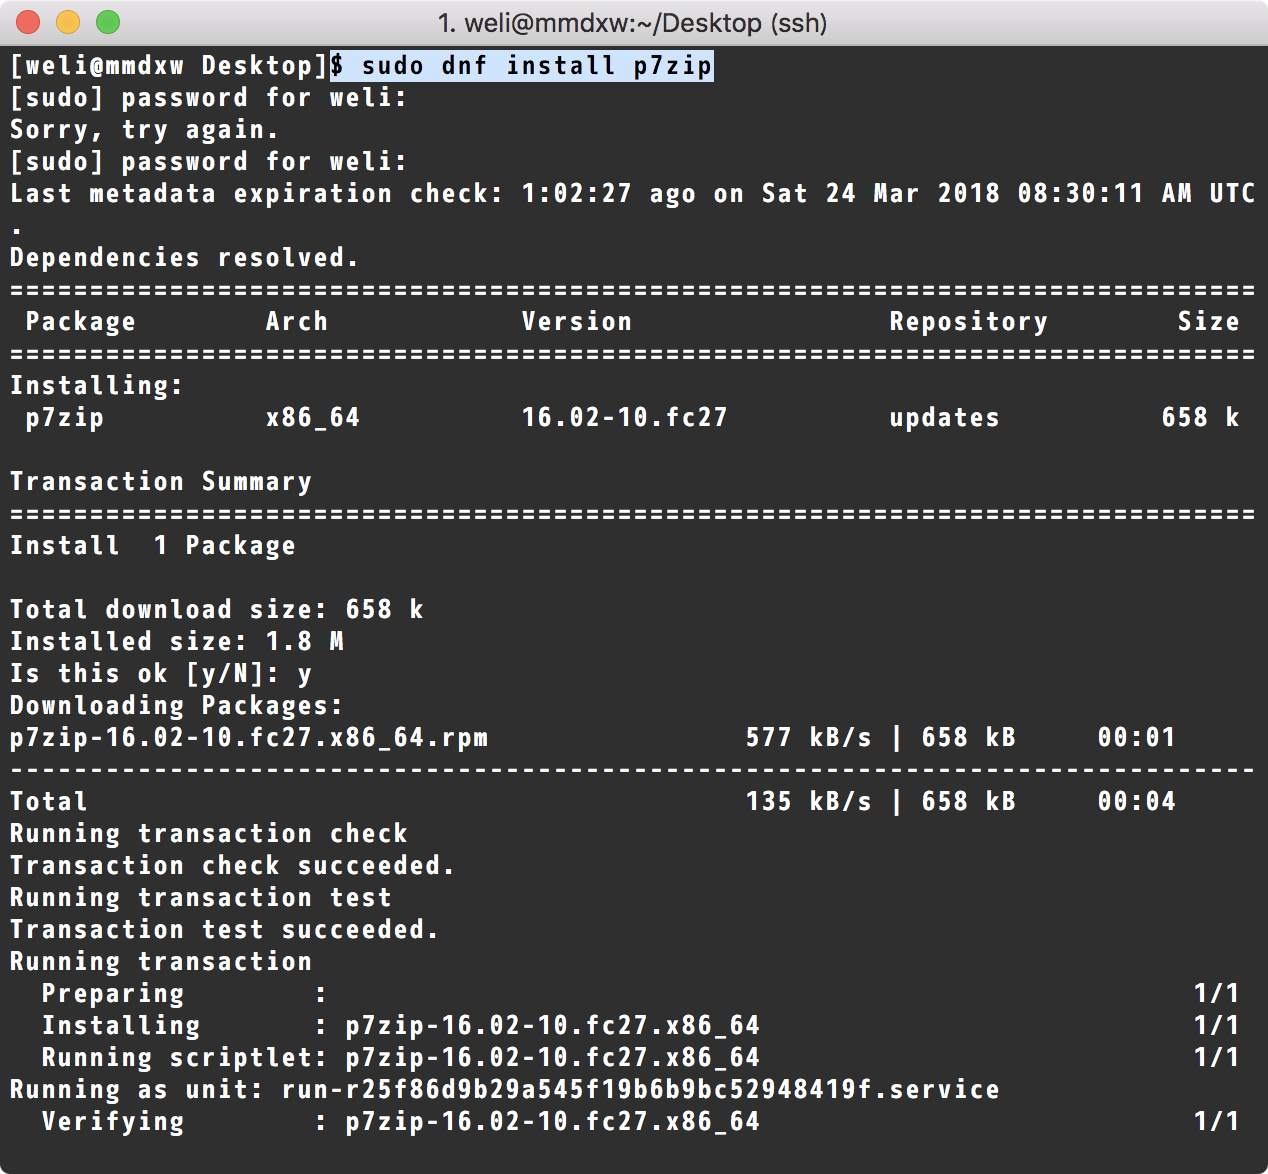Click the 'Running transaction test' line
This screenshot has height=1174, width=1268.
tap(201, 898)
